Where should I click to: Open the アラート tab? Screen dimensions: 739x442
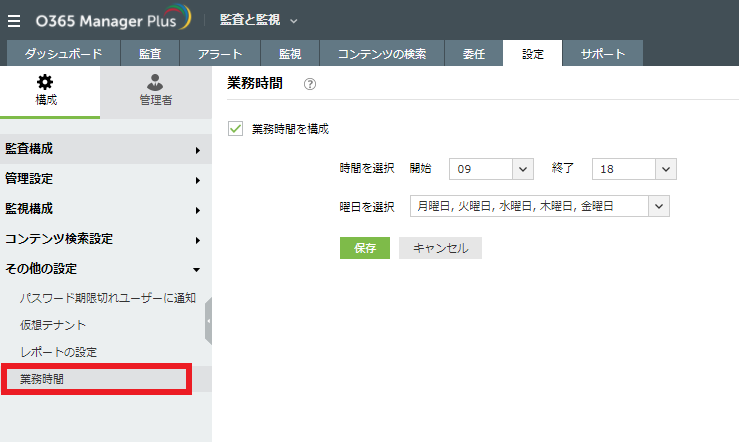[x=220, y=53]
